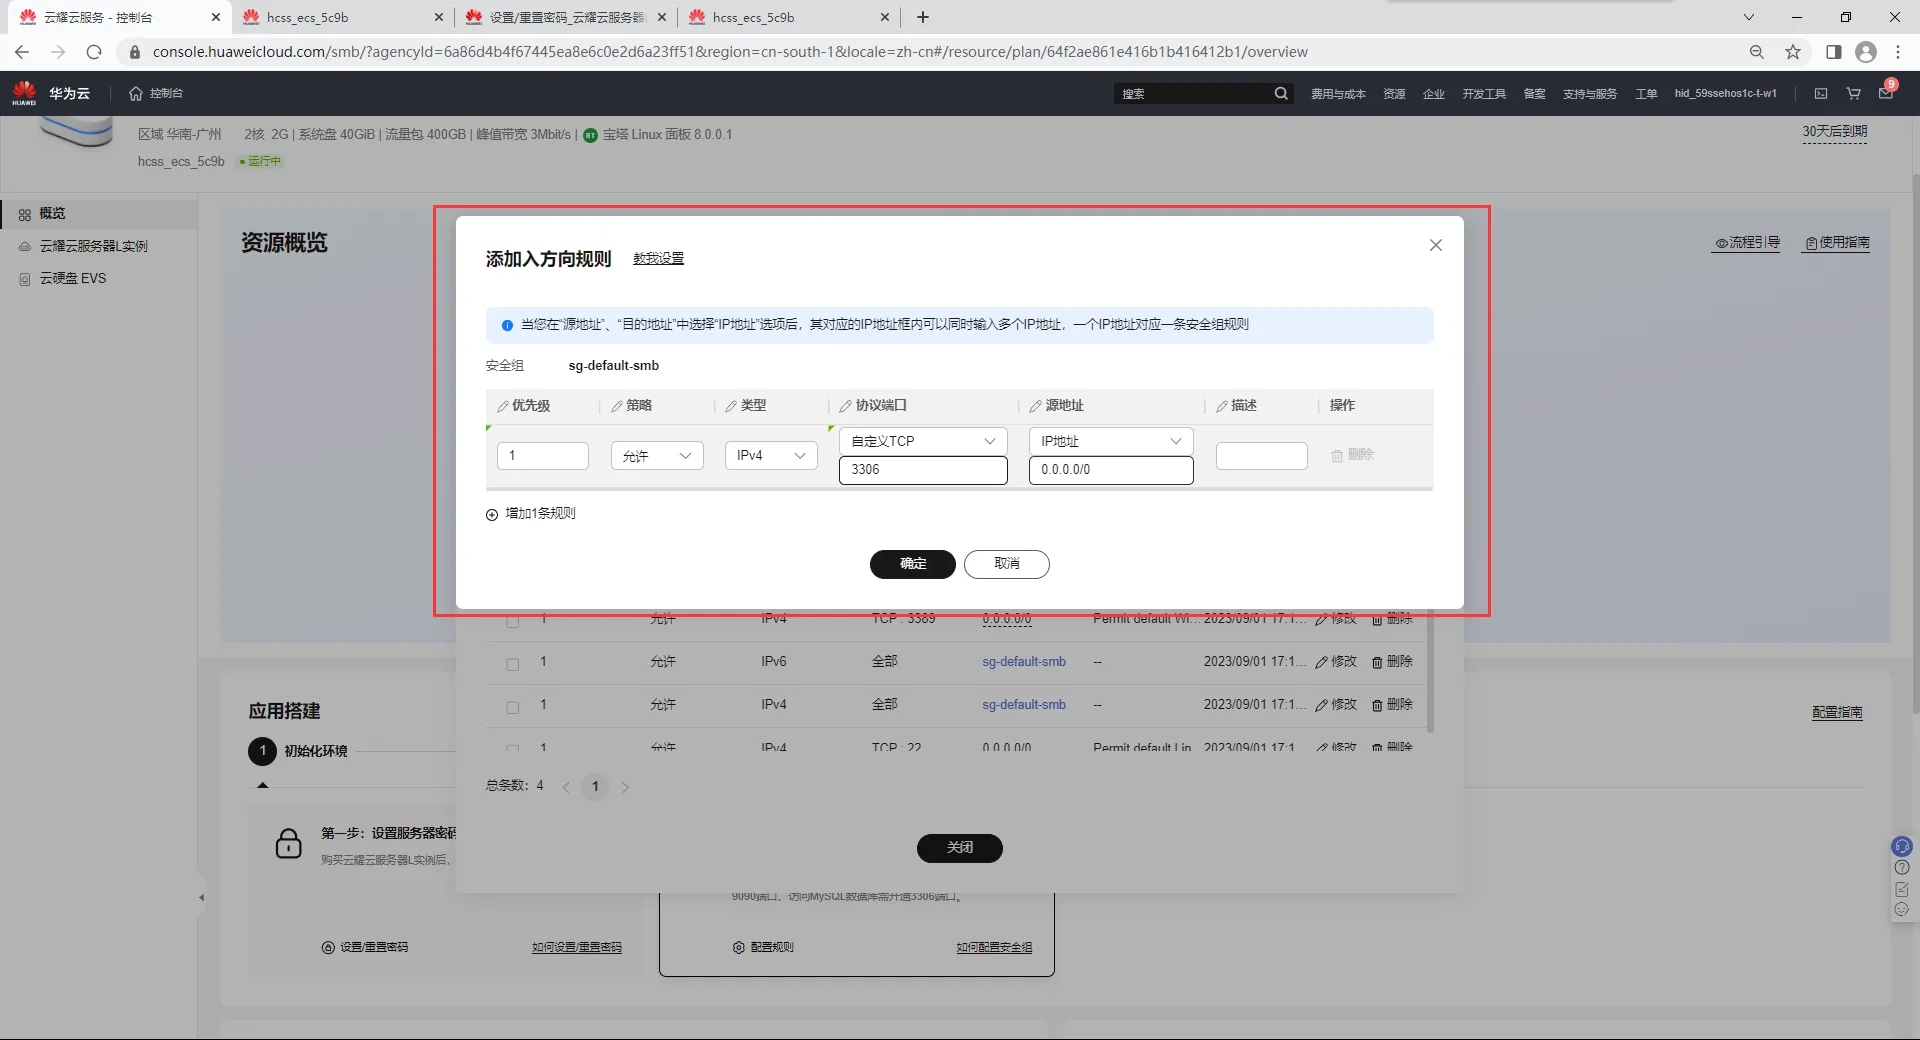Click the floating feedback note icon
The width and height of the screenshot is (1920, 1040).
pyautogui.click(x=1902, y=889)
